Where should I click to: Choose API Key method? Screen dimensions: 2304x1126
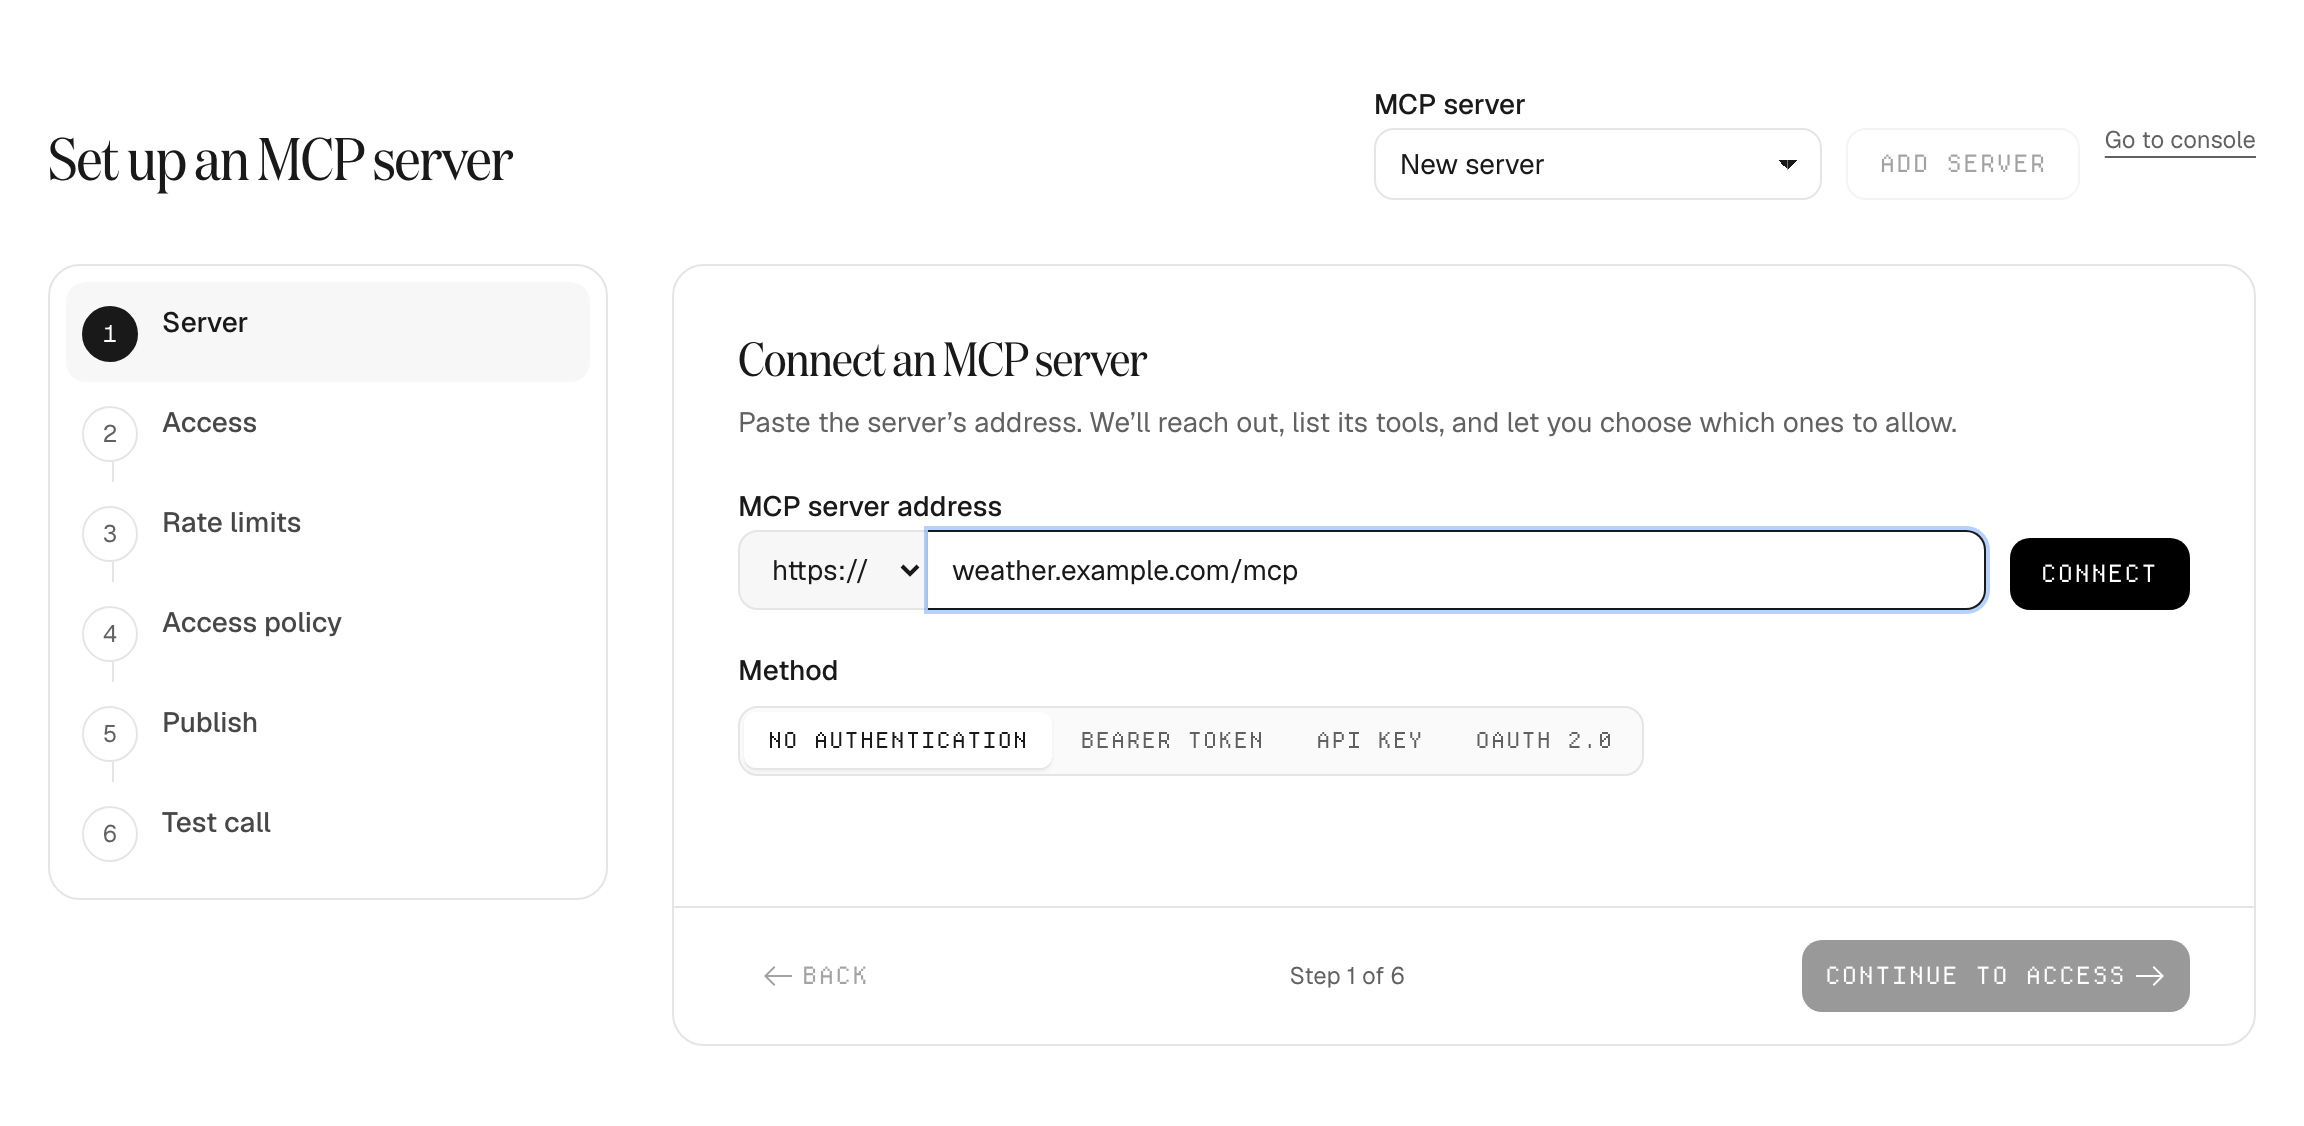1369,741
